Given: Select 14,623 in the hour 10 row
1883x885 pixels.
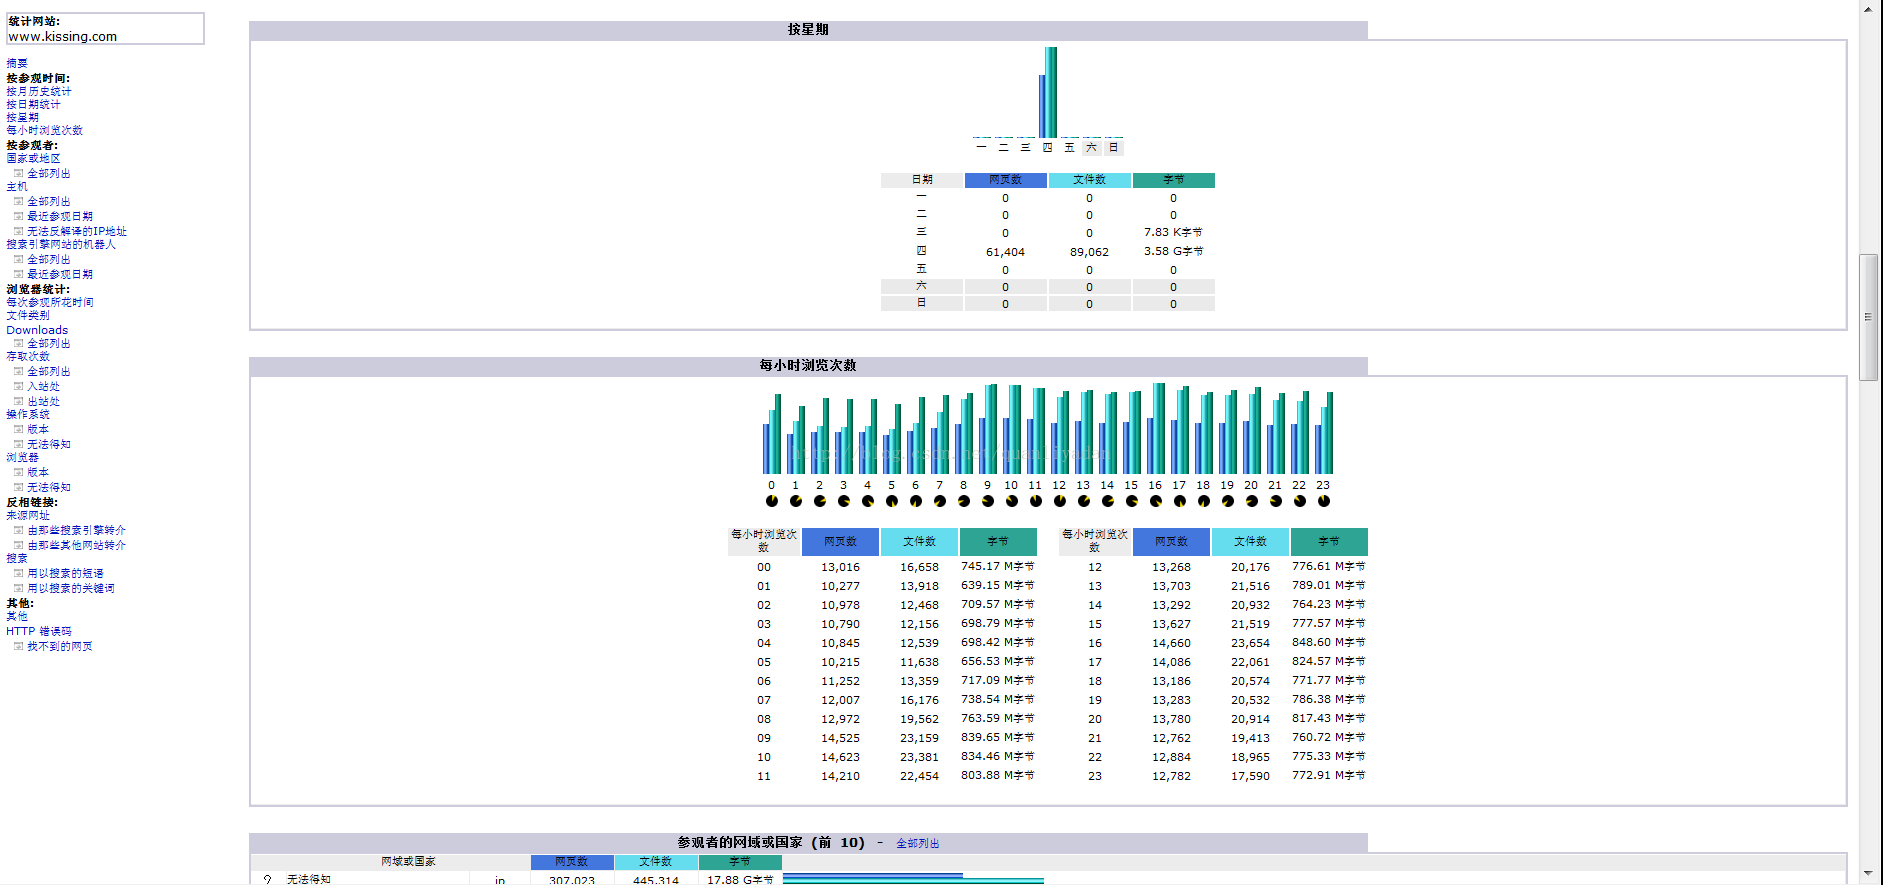Looking at the screenshot, I should pos(840,757).
